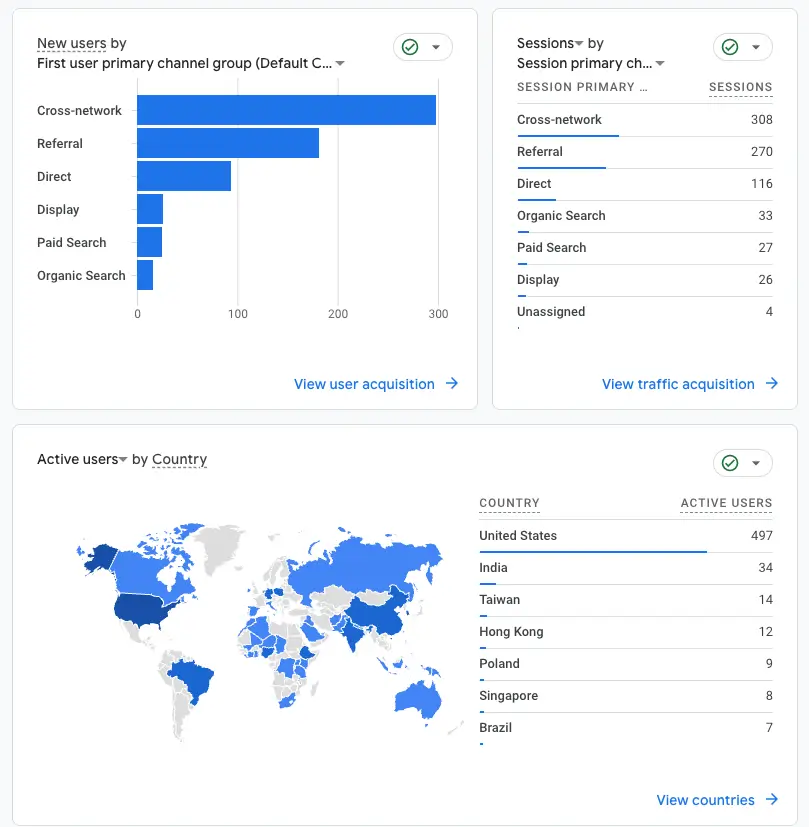Click United States on the world map
This screenshot has height=827, width=809.
point(140,609)
